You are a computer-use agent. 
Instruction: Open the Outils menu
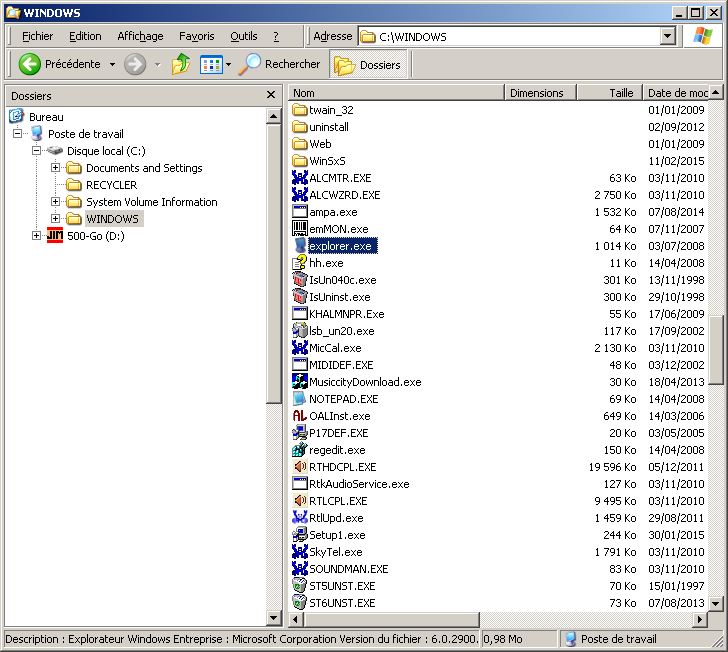pyautogui.click(x=244, y=36)
